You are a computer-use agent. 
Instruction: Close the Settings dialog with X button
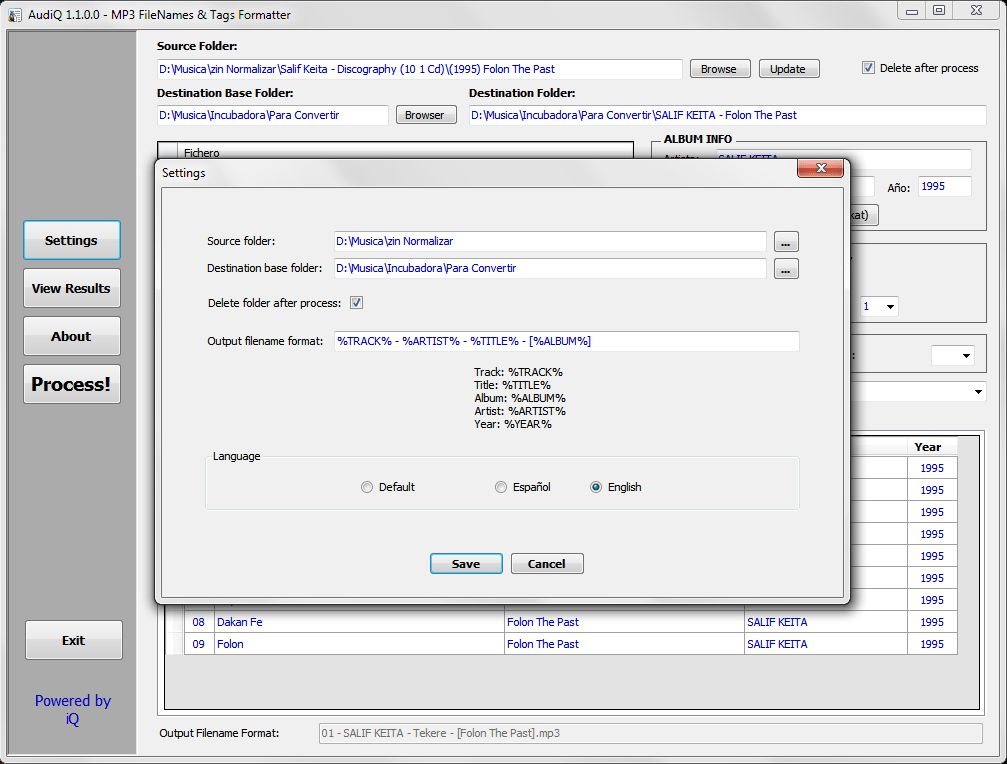[x=820, y=169]
